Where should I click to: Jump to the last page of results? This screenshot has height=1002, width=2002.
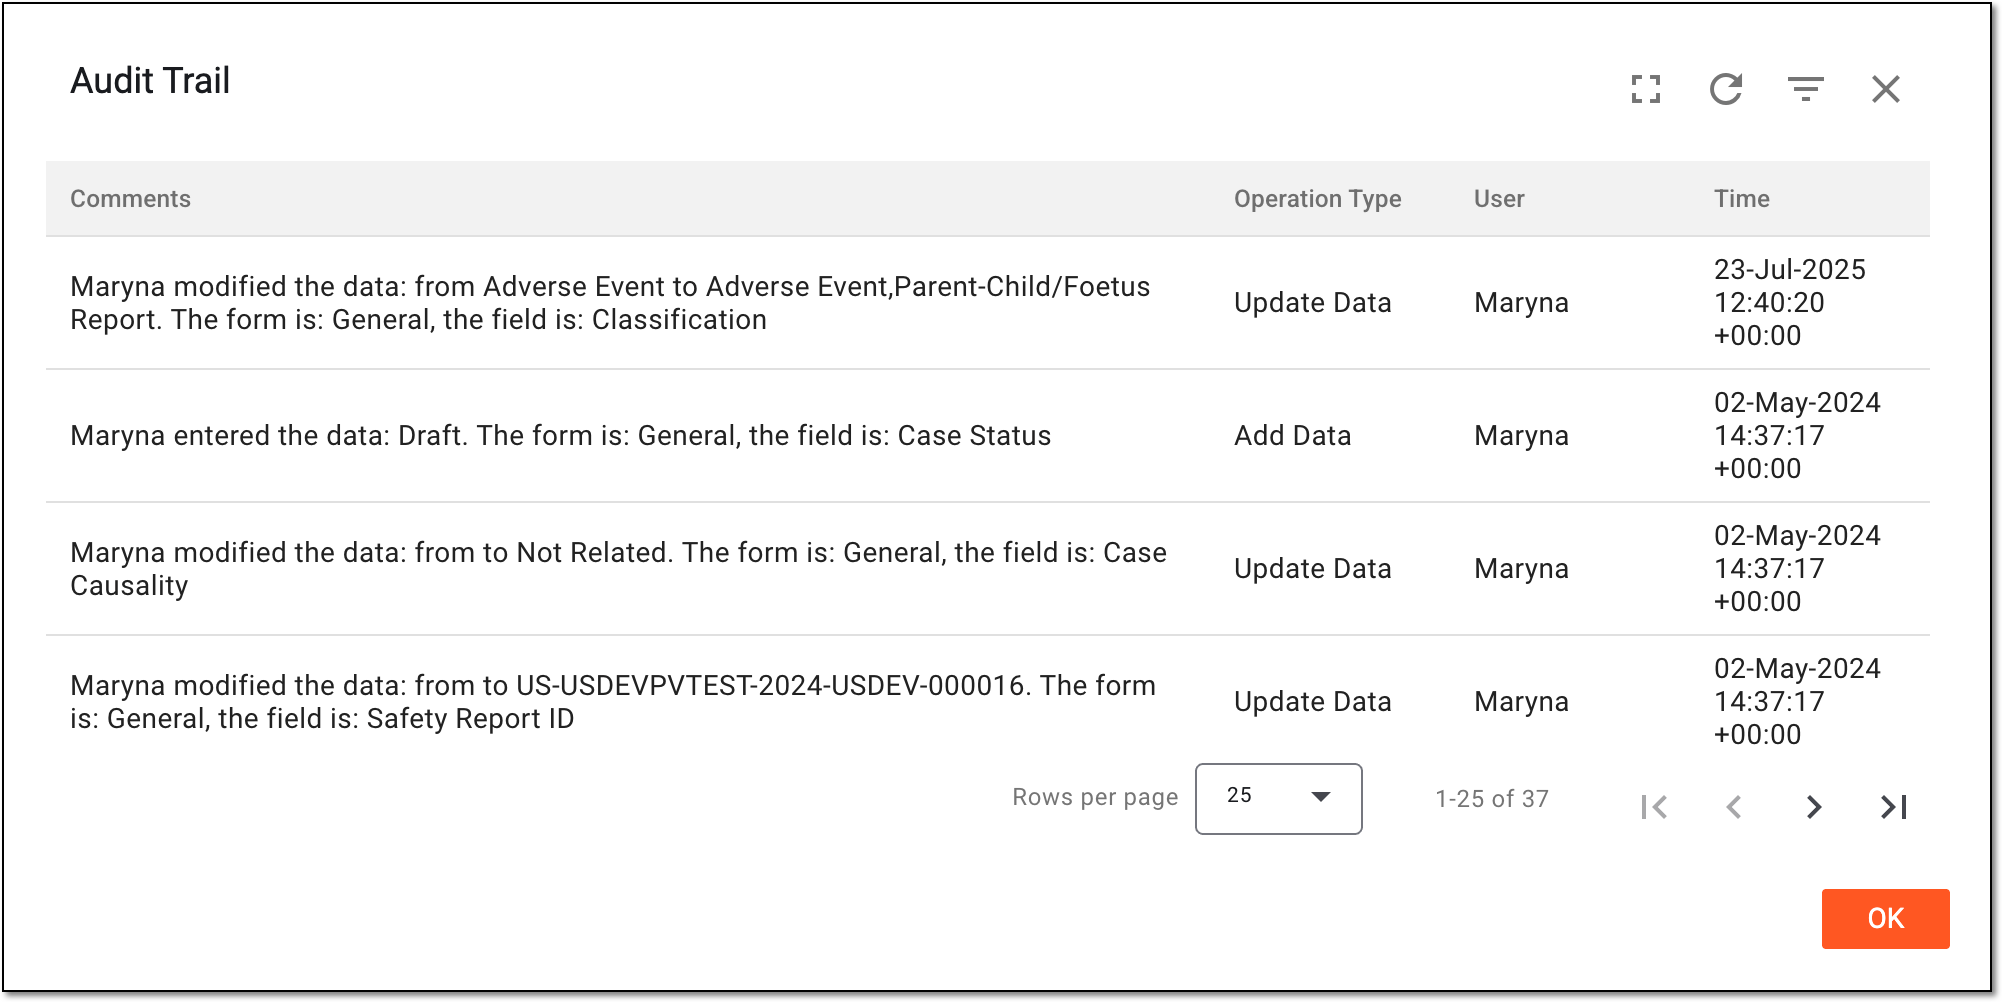(x=1894, y=807)
